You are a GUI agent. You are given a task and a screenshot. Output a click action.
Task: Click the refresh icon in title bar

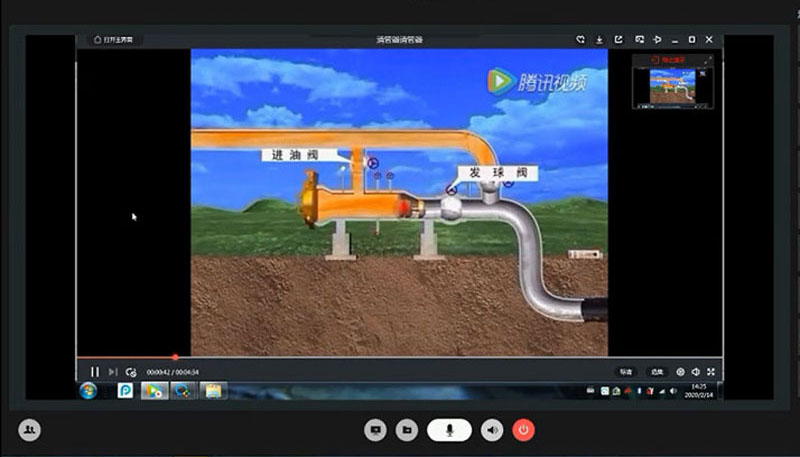(x=579, y=40)
